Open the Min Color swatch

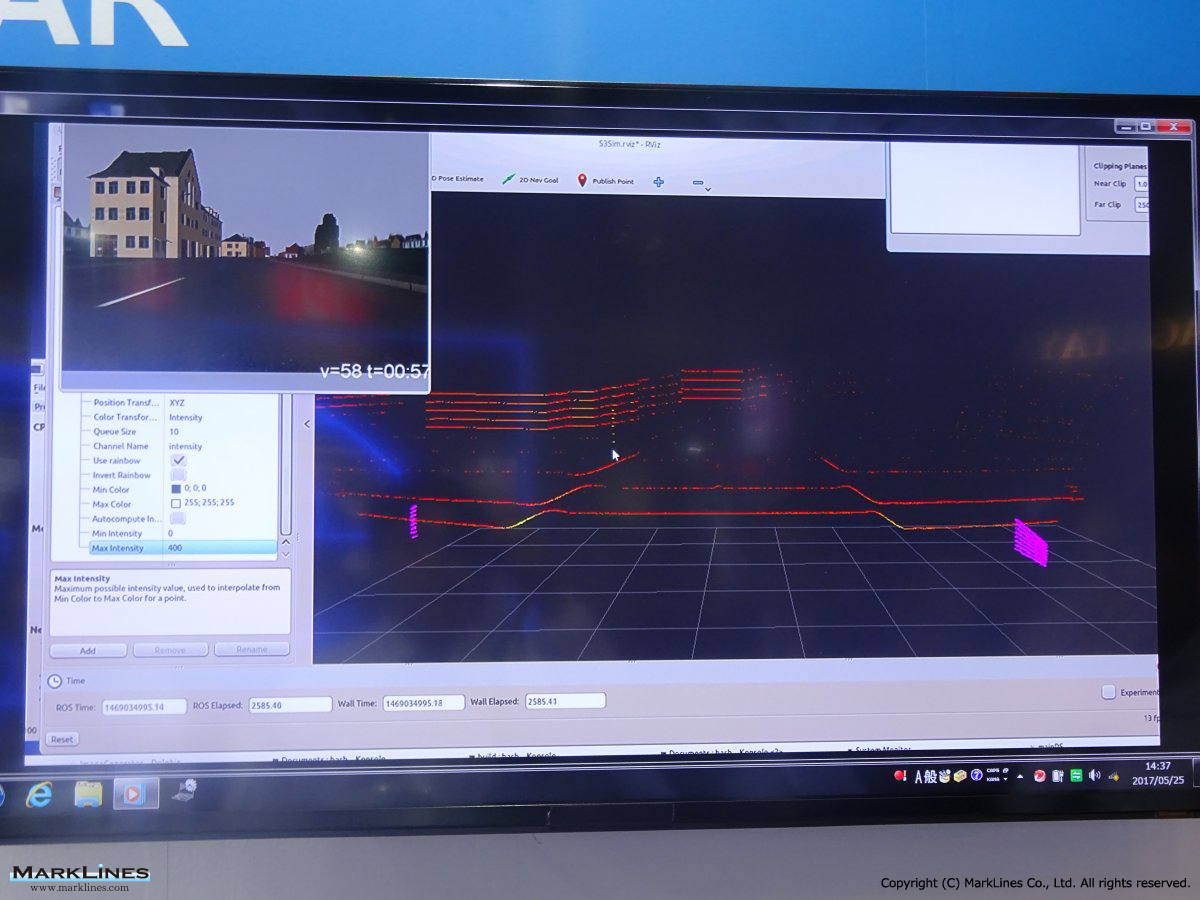point(176,489)
